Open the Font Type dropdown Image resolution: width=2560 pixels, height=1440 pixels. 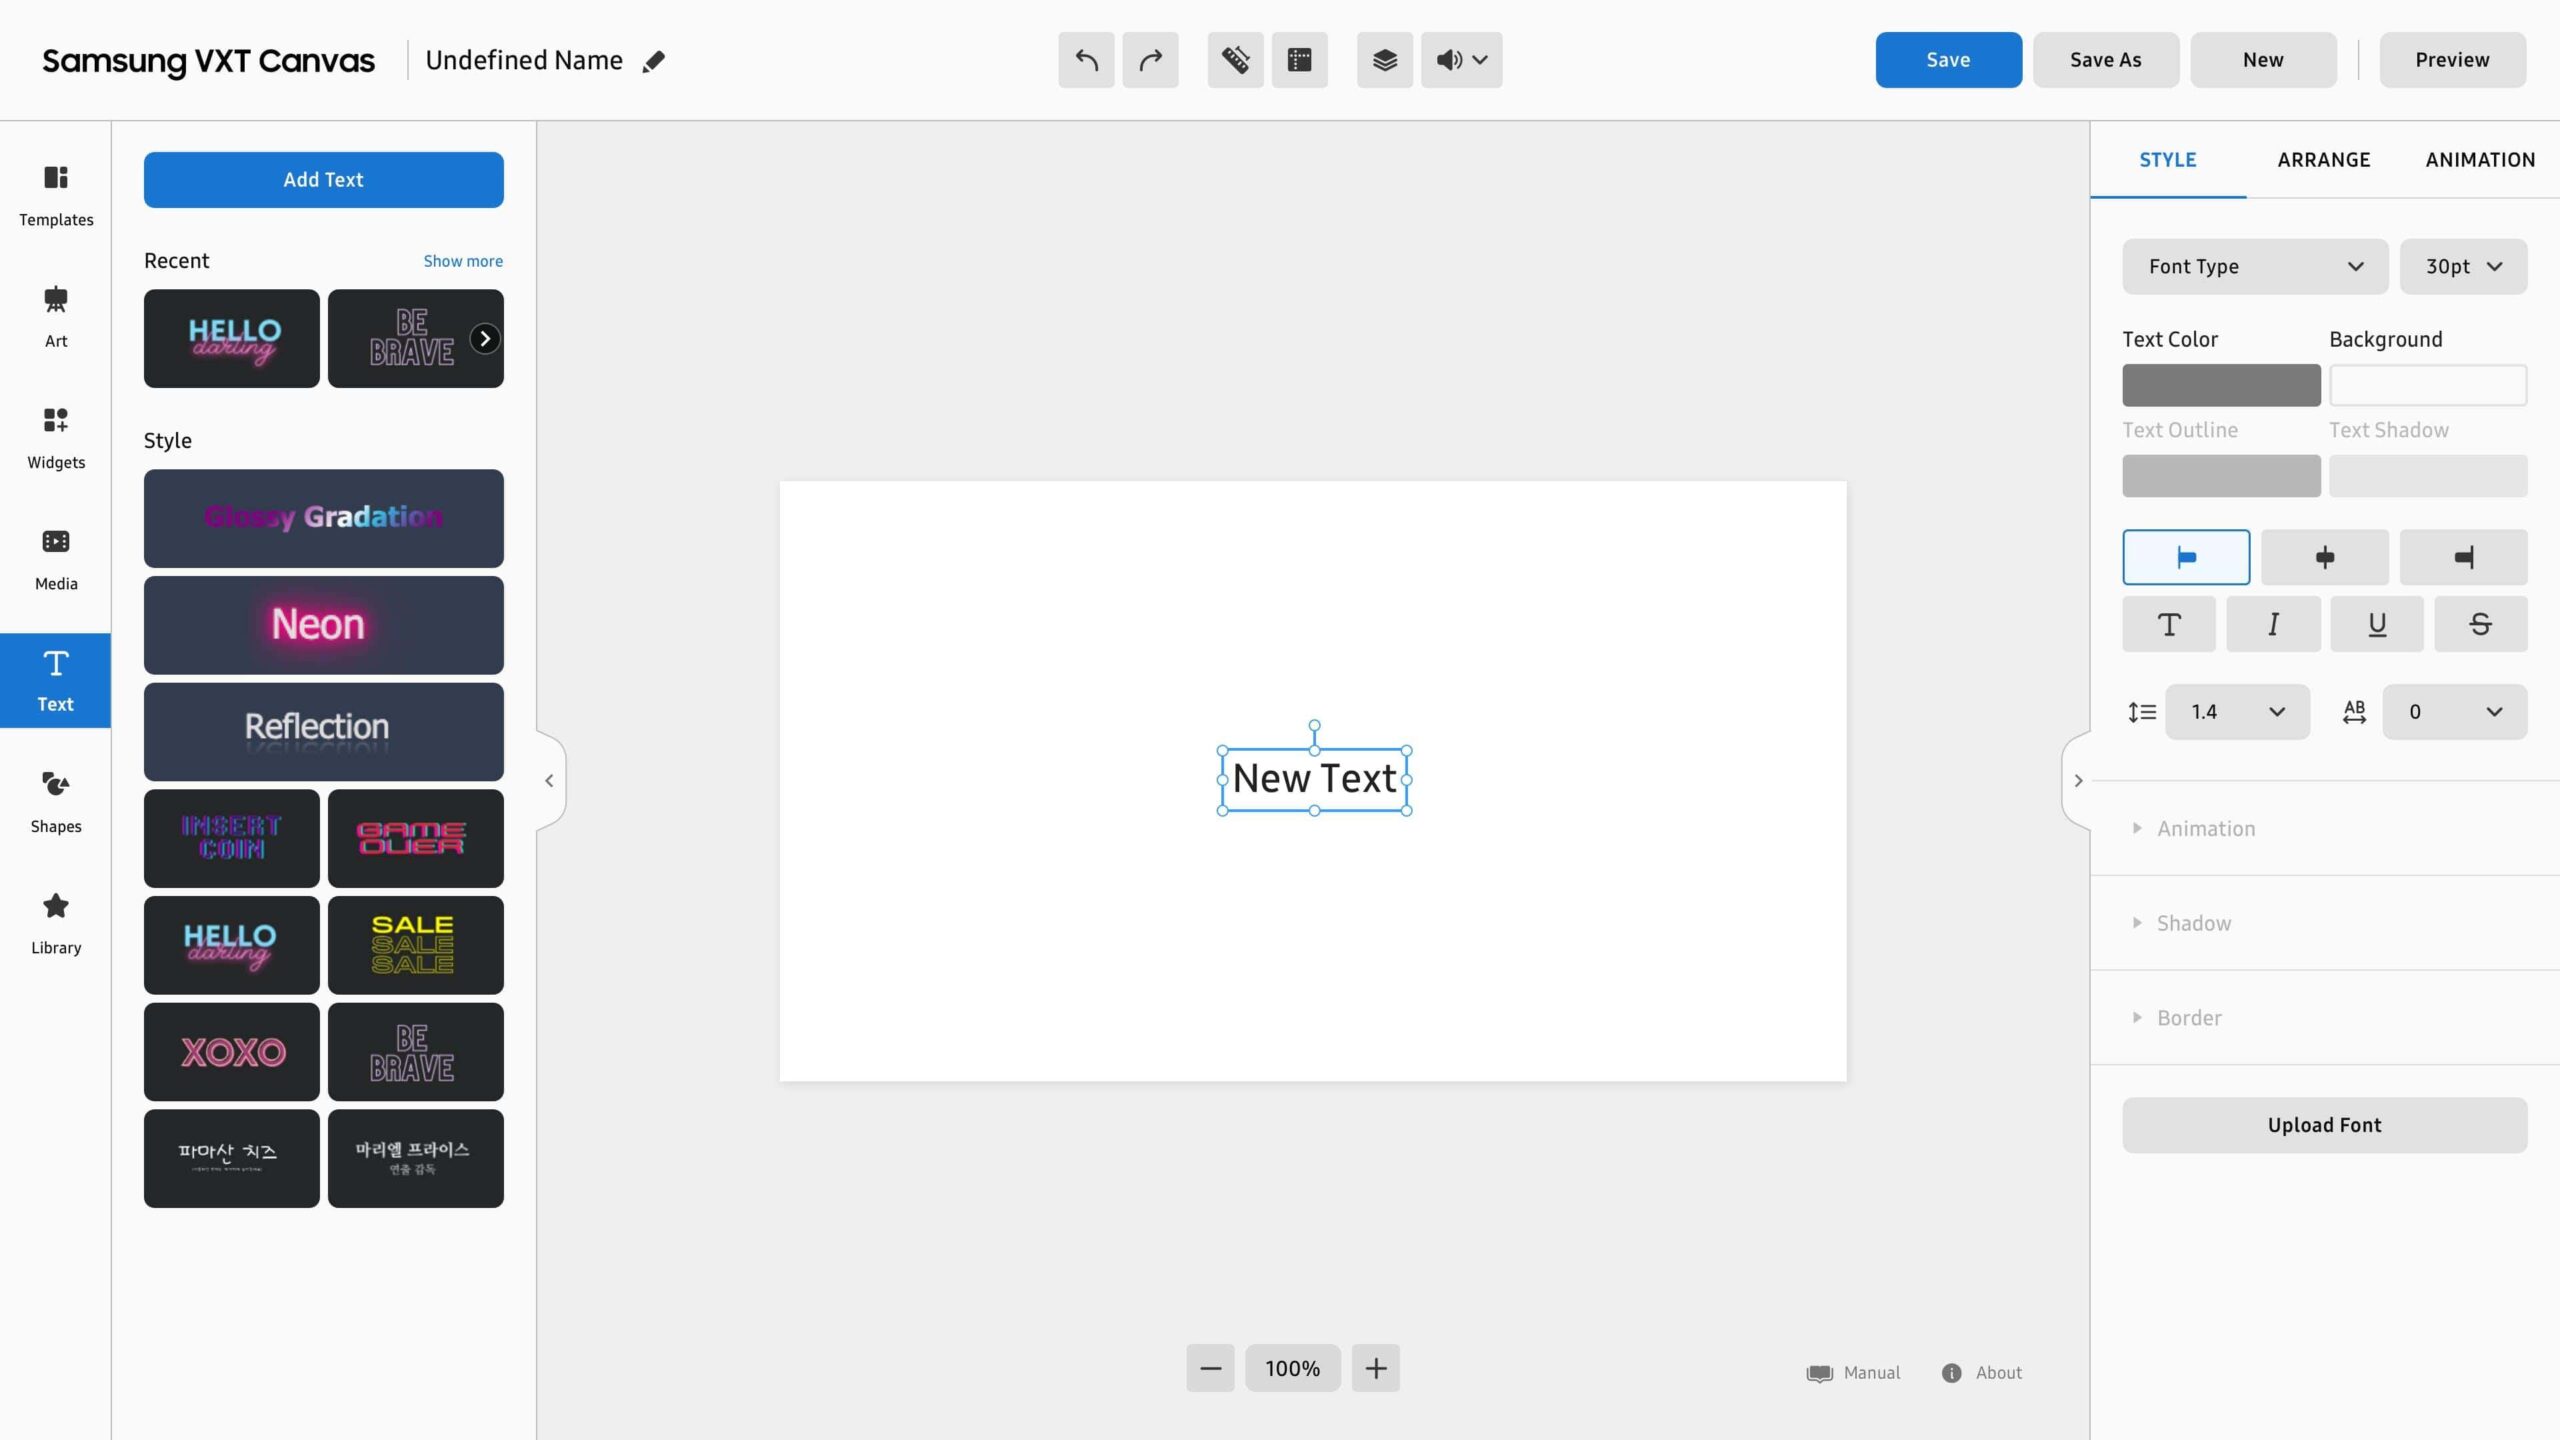click(2255, 266)
